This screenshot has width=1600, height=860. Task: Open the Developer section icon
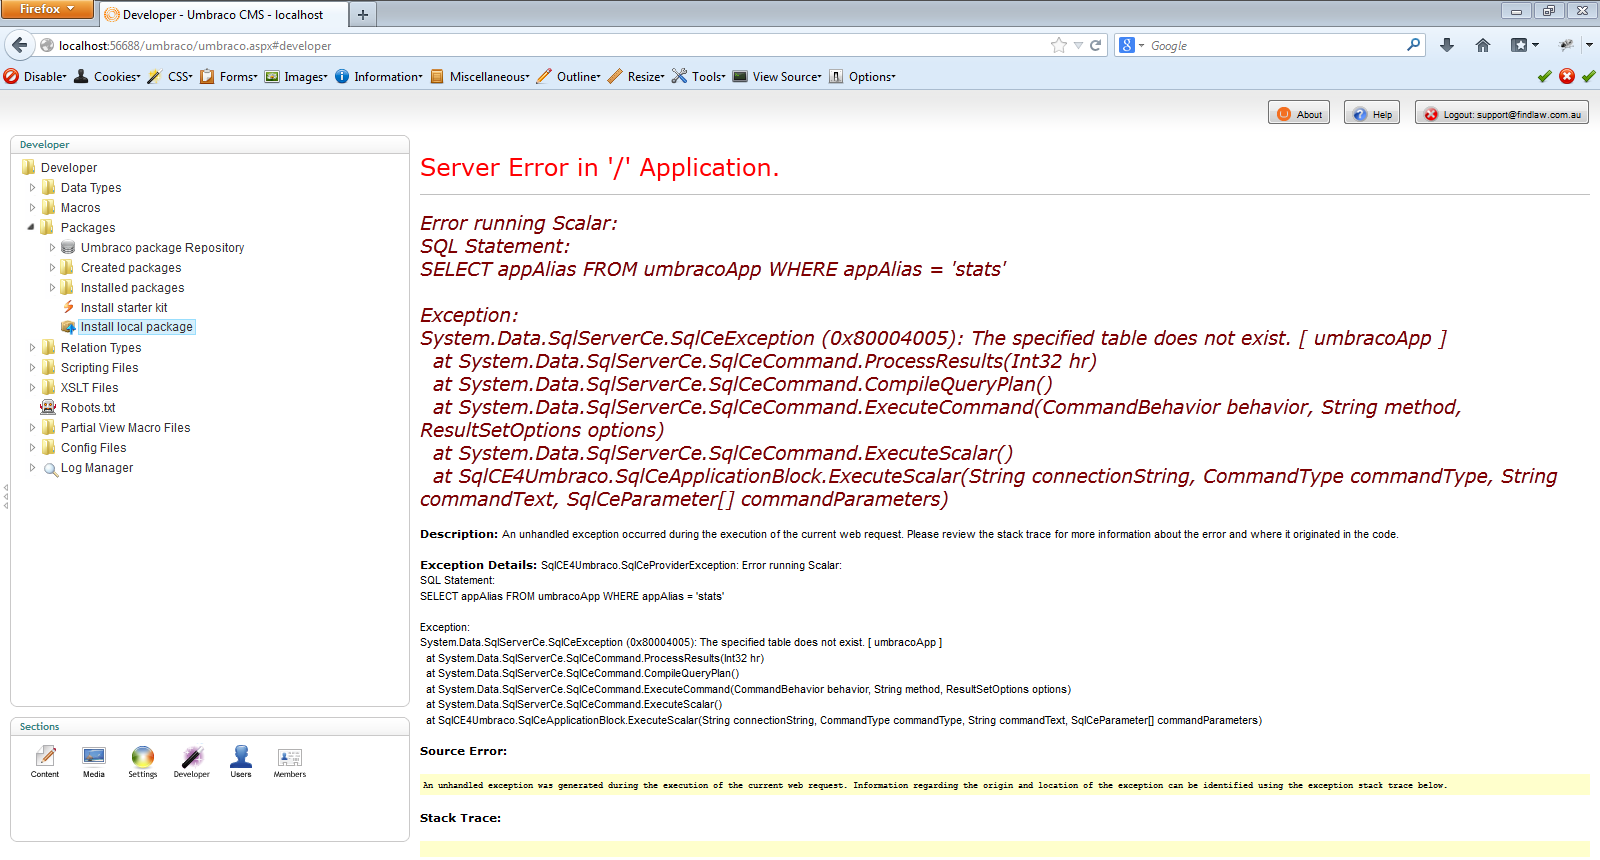[x=192, y=757]
